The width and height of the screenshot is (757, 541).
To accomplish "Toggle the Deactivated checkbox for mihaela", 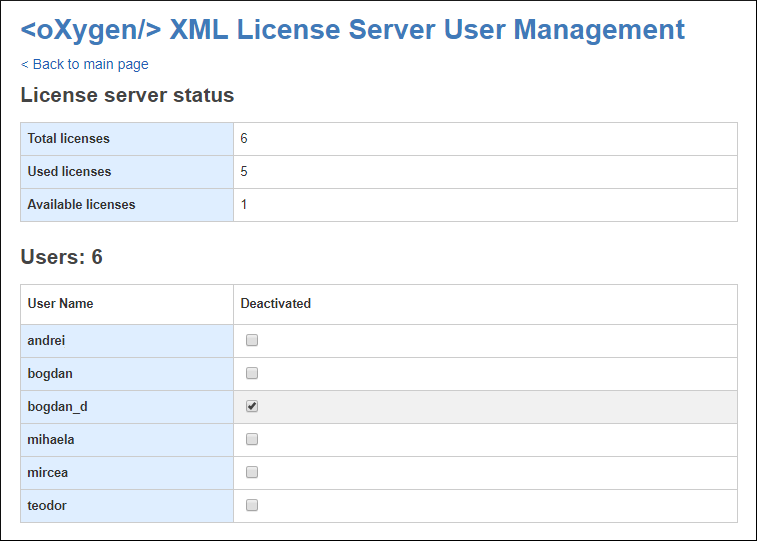I will coord(252,439).
